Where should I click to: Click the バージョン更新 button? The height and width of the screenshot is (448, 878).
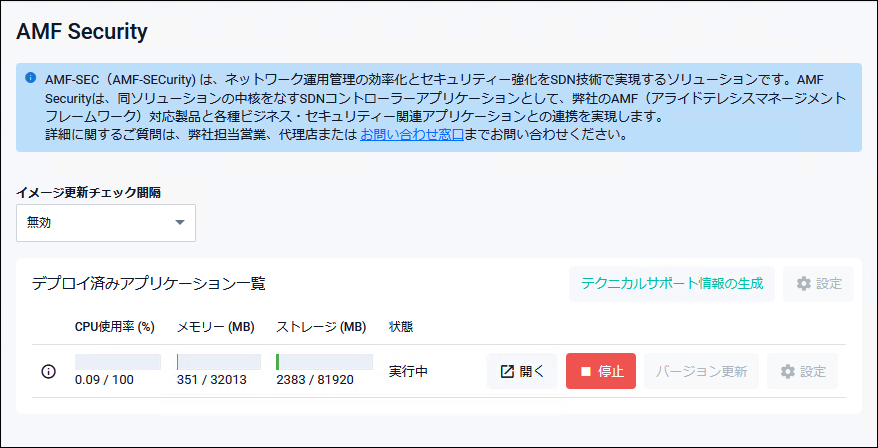[x=701, y=371]
